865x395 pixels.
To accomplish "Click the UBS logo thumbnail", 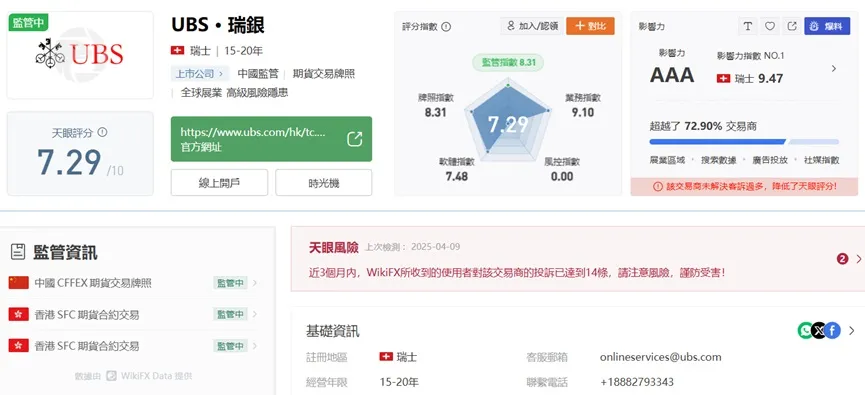I will (x=80, y=55).
